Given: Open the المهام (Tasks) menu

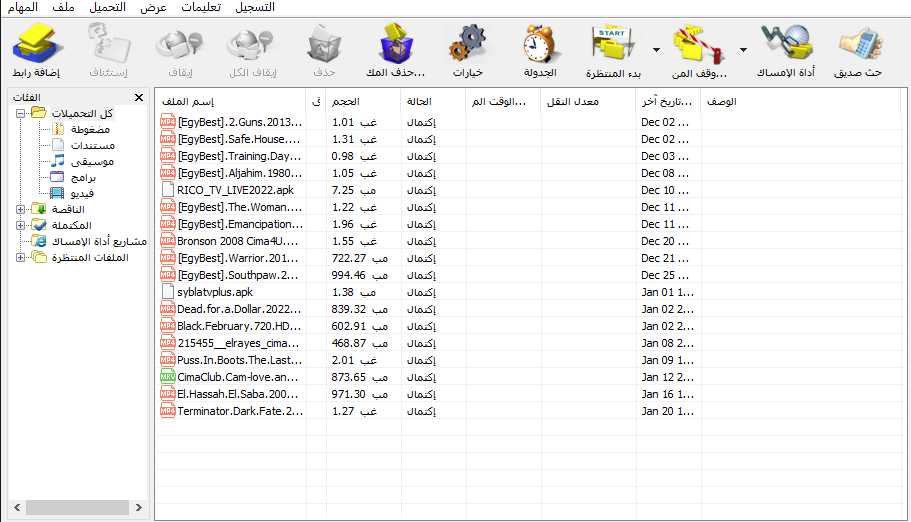Looking at the screenshot, I should (x=23, y=8).
